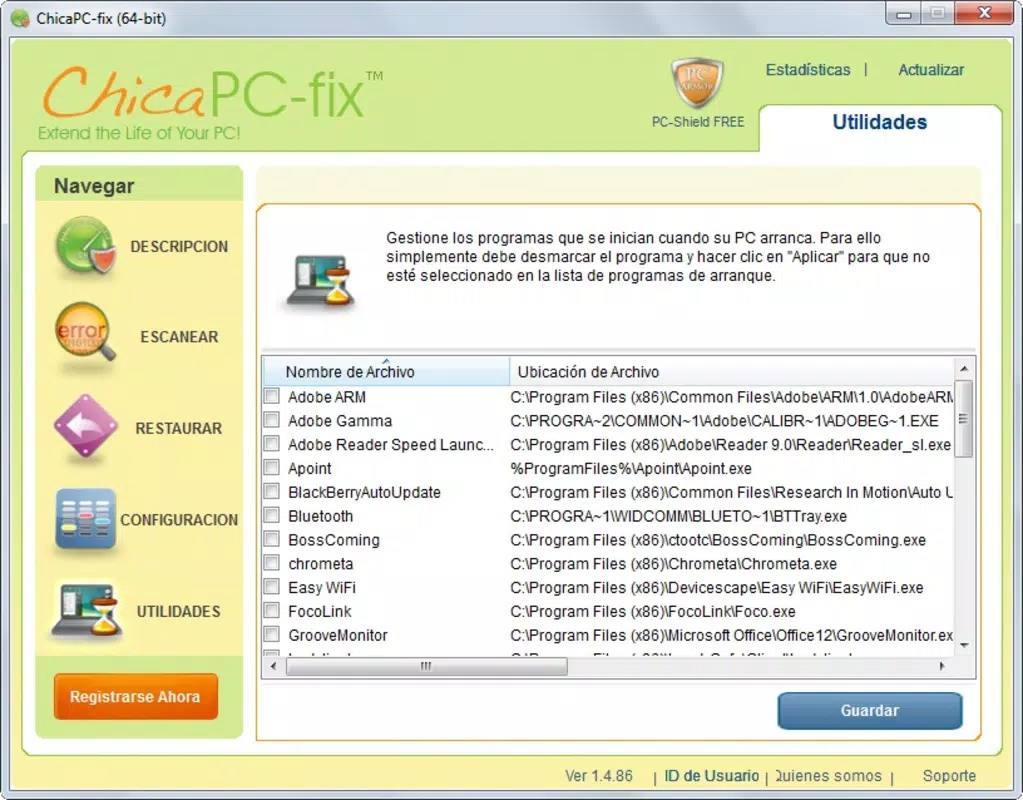
Task: Click the Guardar button
Action: (x=870, y=711)
